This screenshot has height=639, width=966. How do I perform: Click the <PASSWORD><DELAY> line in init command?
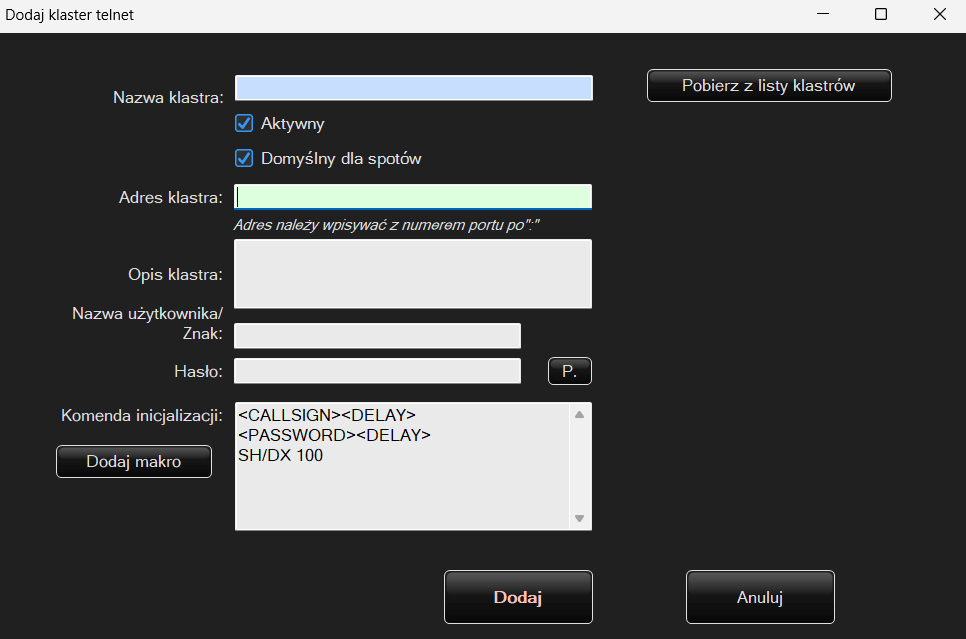[334, 435]
